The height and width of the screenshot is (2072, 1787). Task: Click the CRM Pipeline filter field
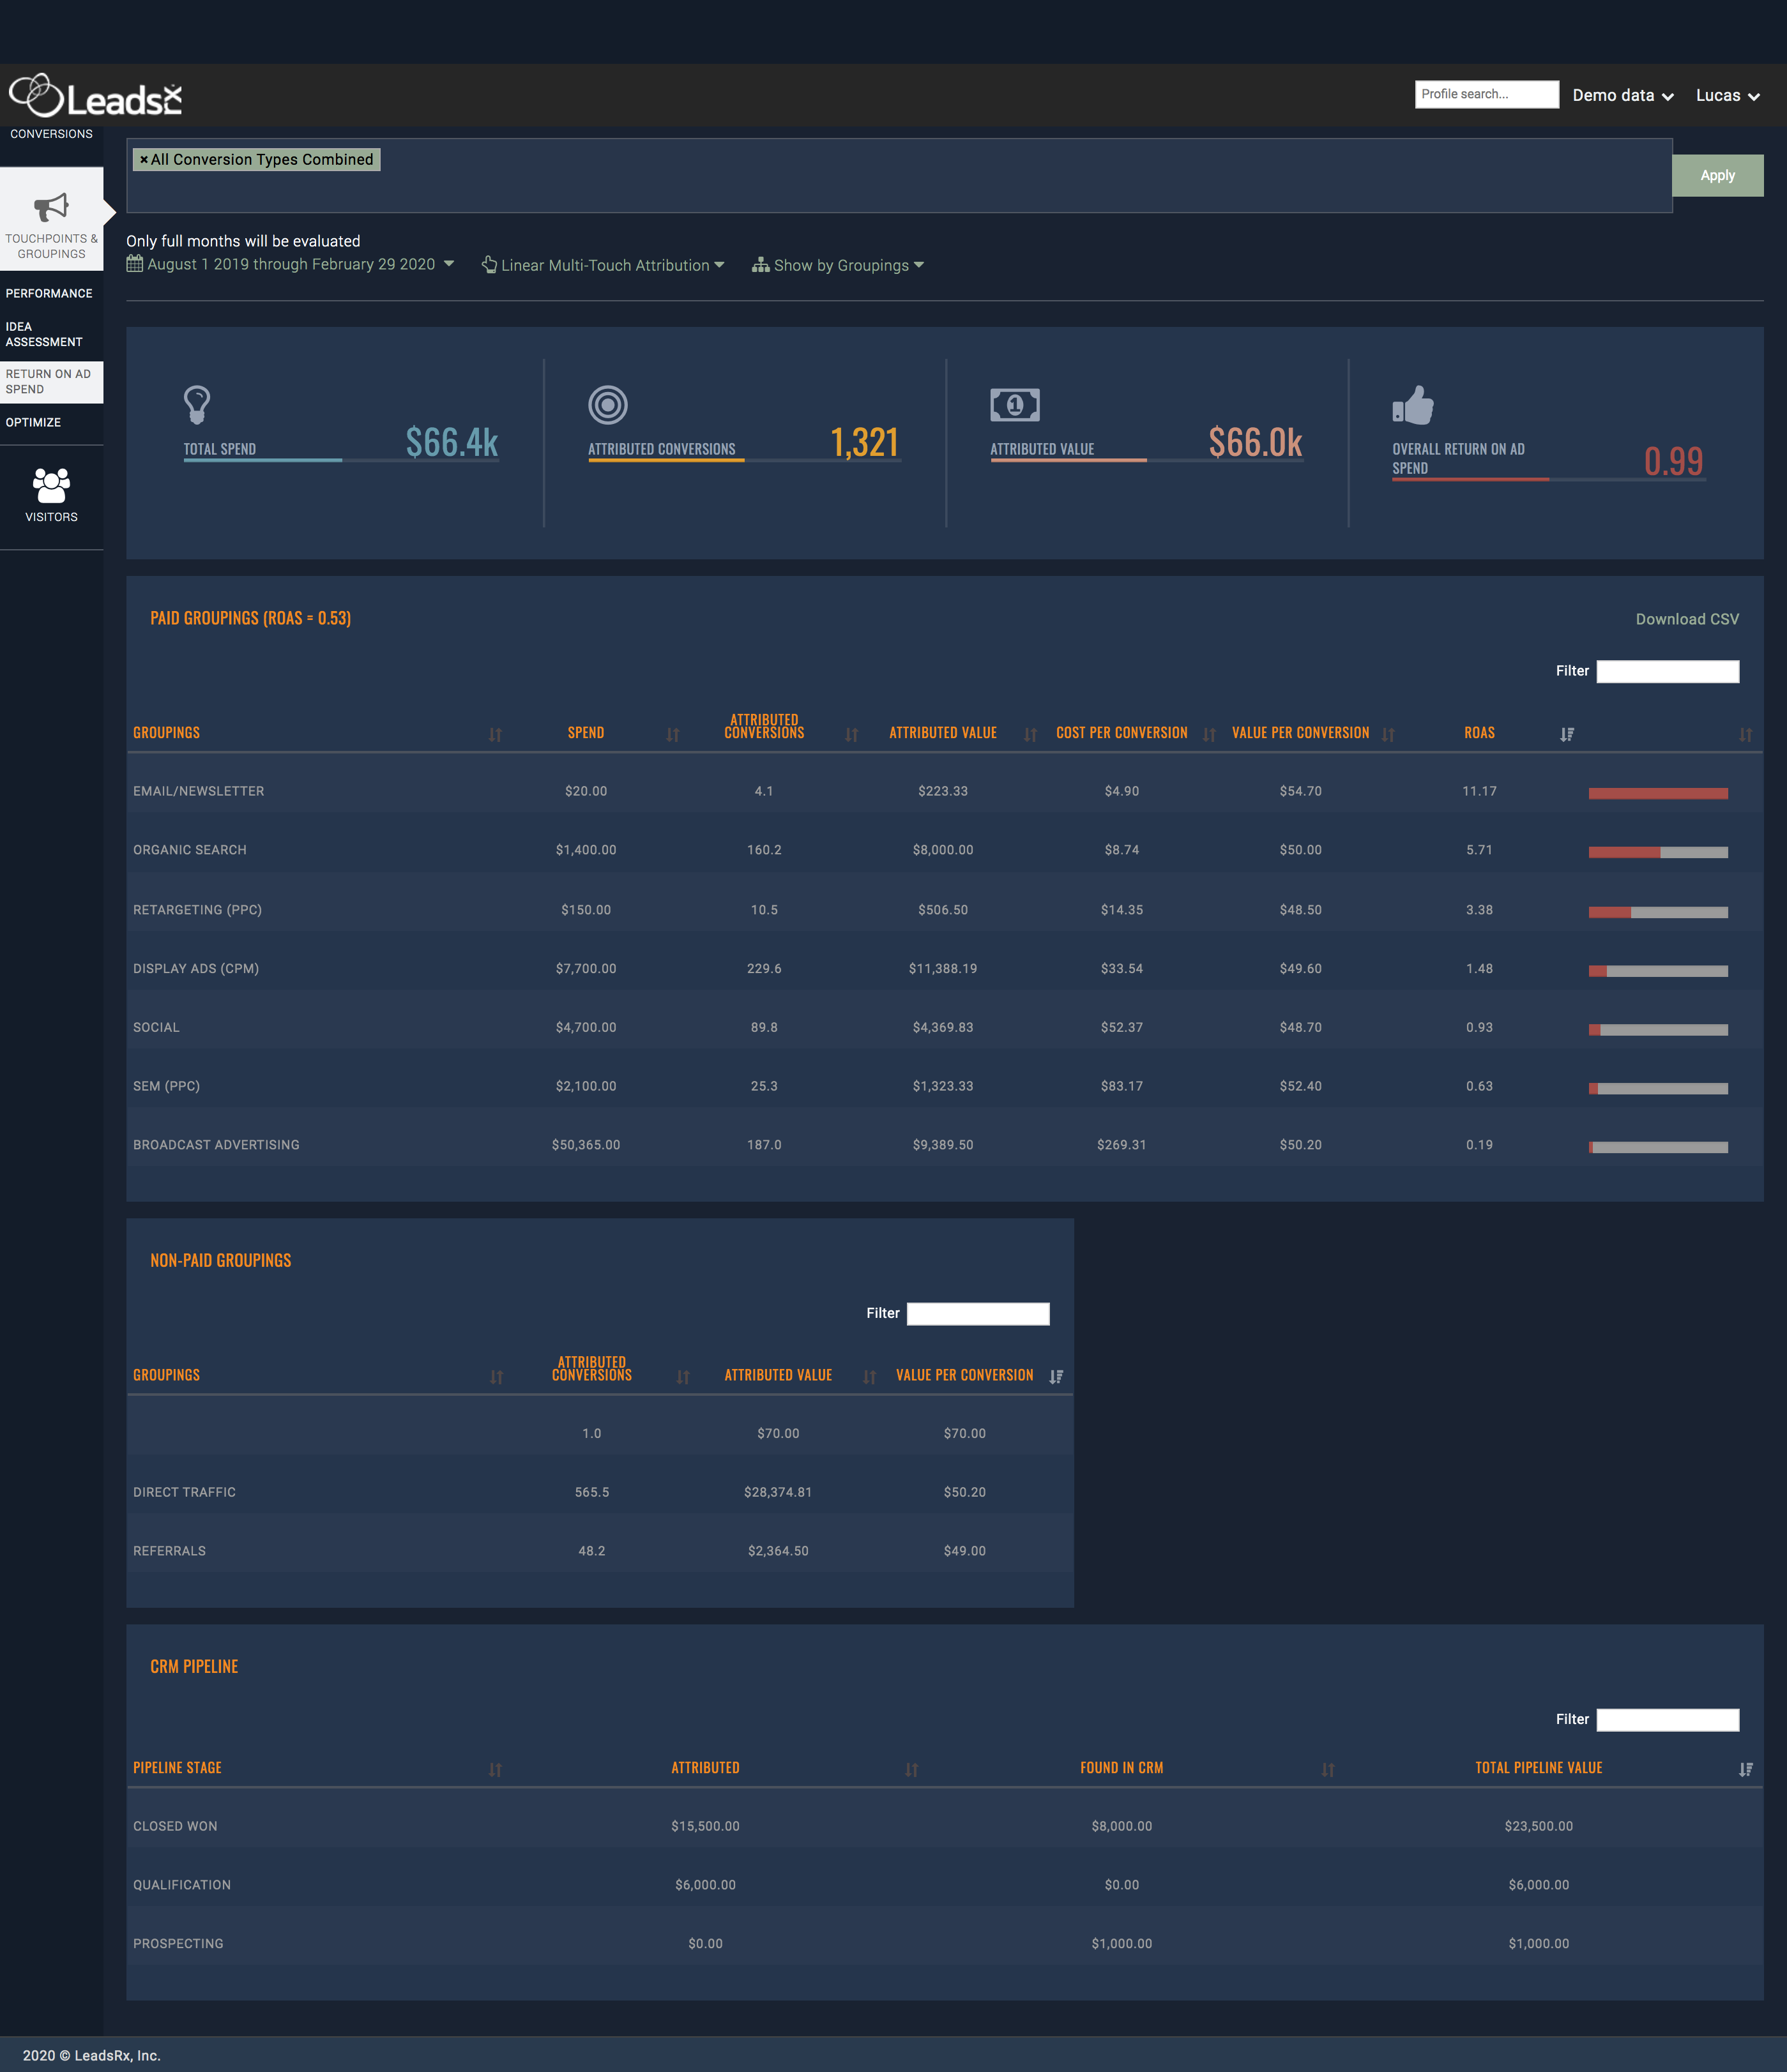point(1667,1719)
